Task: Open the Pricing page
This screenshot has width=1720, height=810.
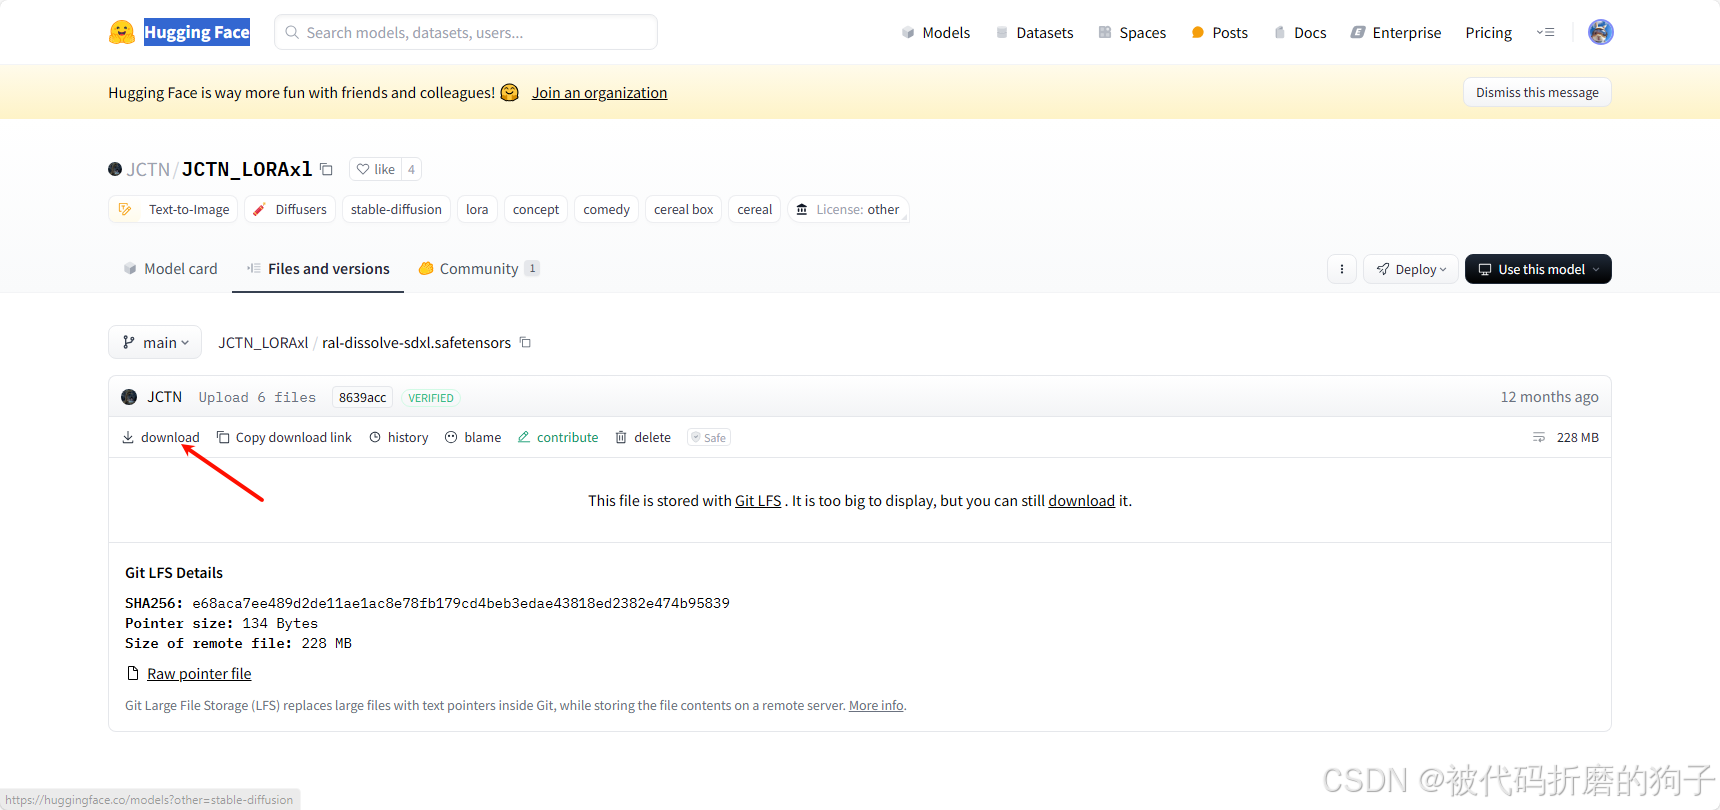Action: tap(1488, 32)
